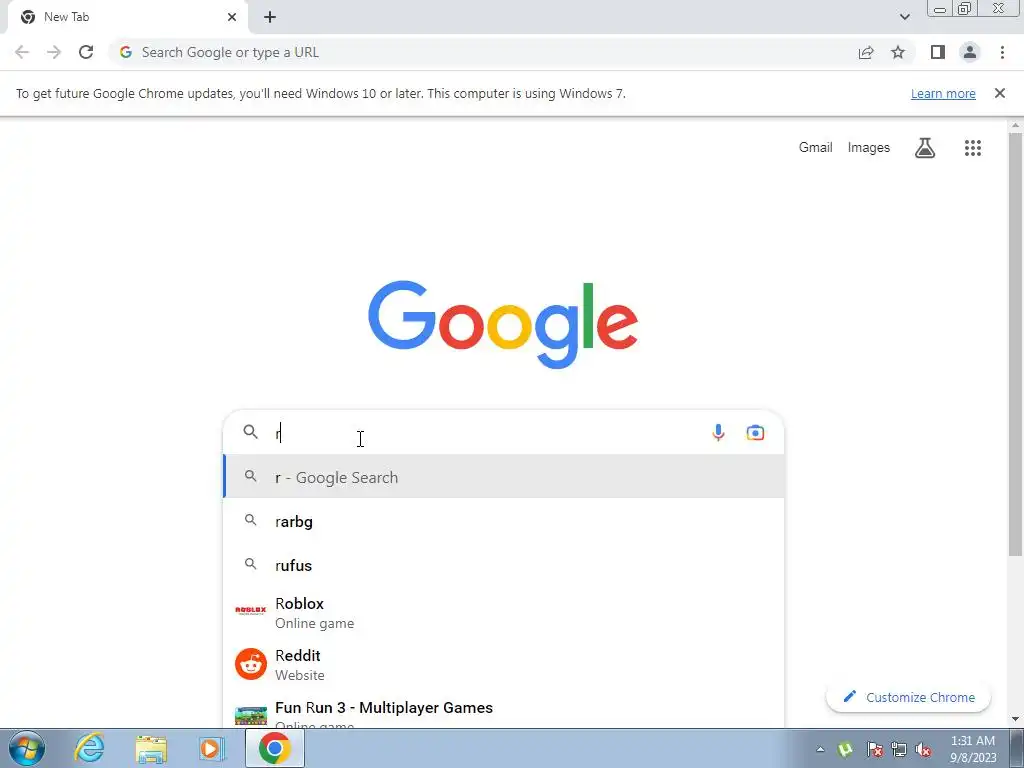The width and height of the screenshot is (1024, 768).
Task: Open Windows Media Player from taskbar
Action: click(211, 748)
